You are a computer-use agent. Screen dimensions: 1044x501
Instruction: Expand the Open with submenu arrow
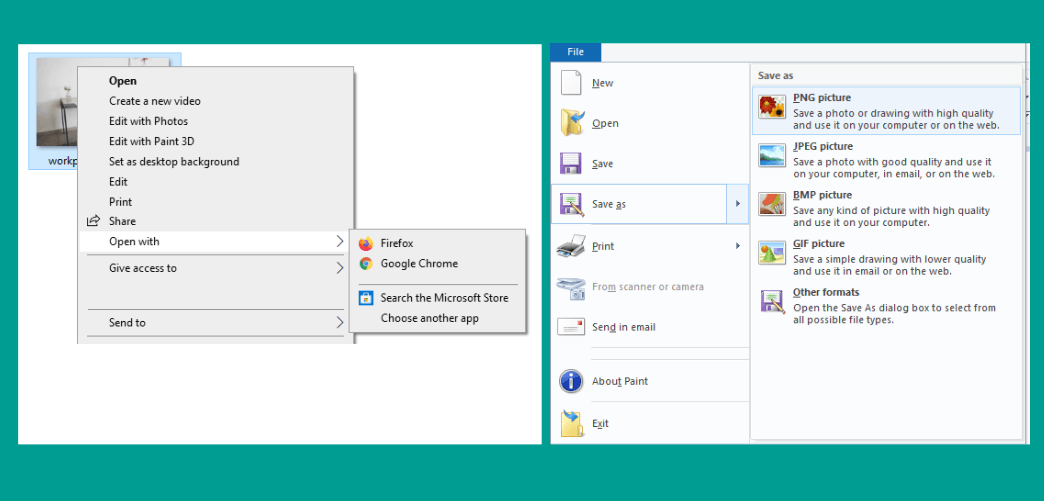click(340, 241)
